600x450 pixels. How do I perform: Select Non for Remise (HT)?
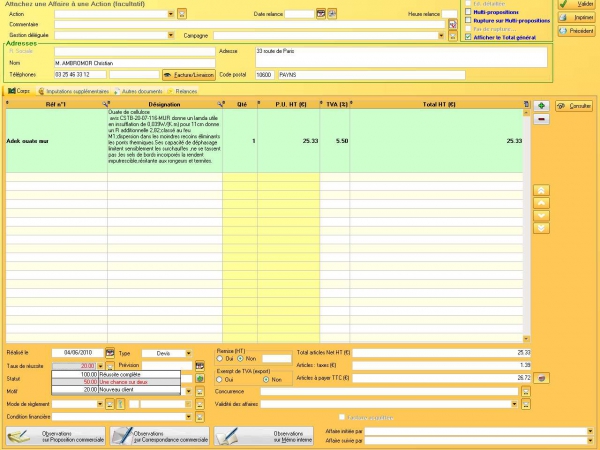[240, 359]
